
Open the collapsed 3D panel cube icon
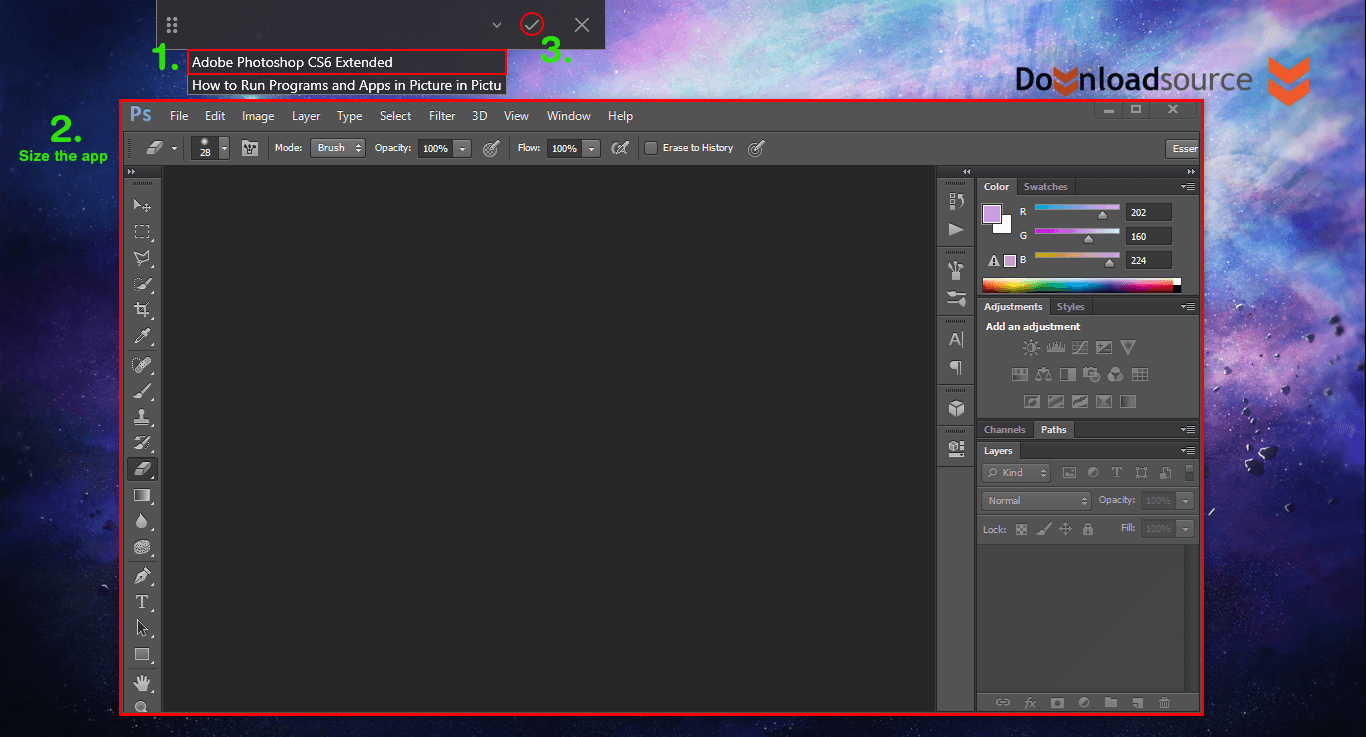click(x=956, y=408)
